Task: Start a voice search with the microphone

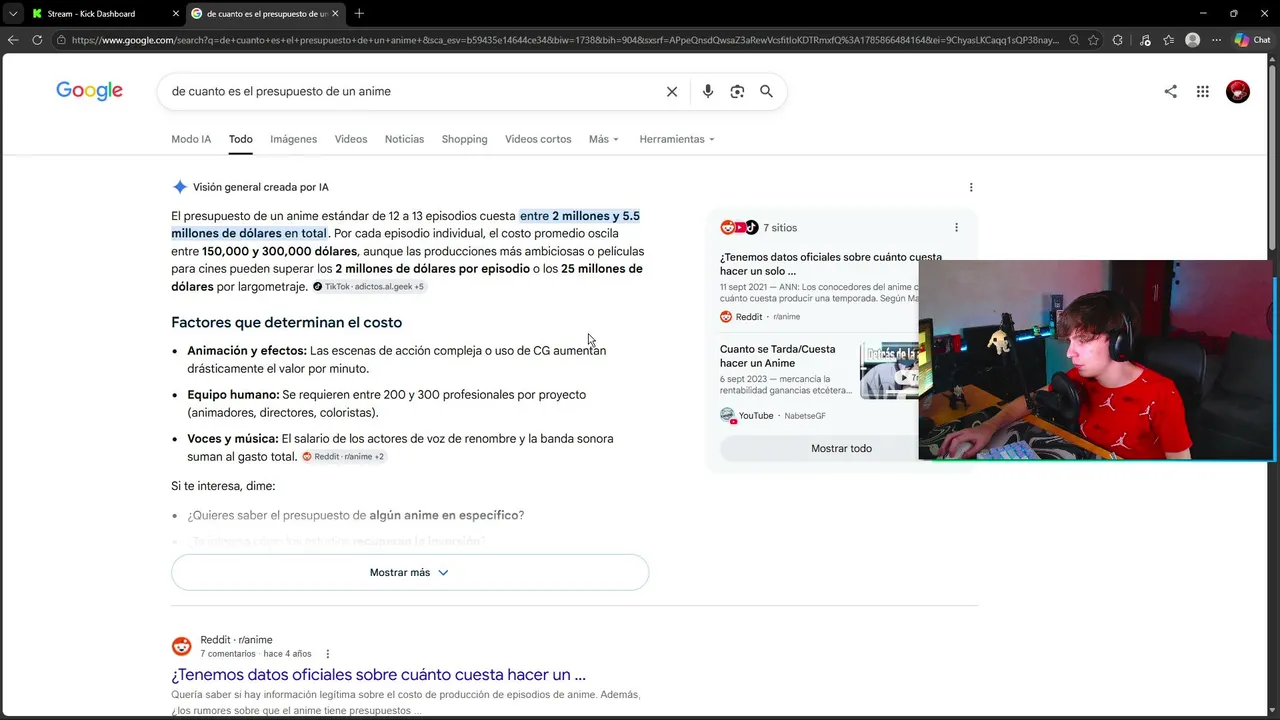Action: 708,91
